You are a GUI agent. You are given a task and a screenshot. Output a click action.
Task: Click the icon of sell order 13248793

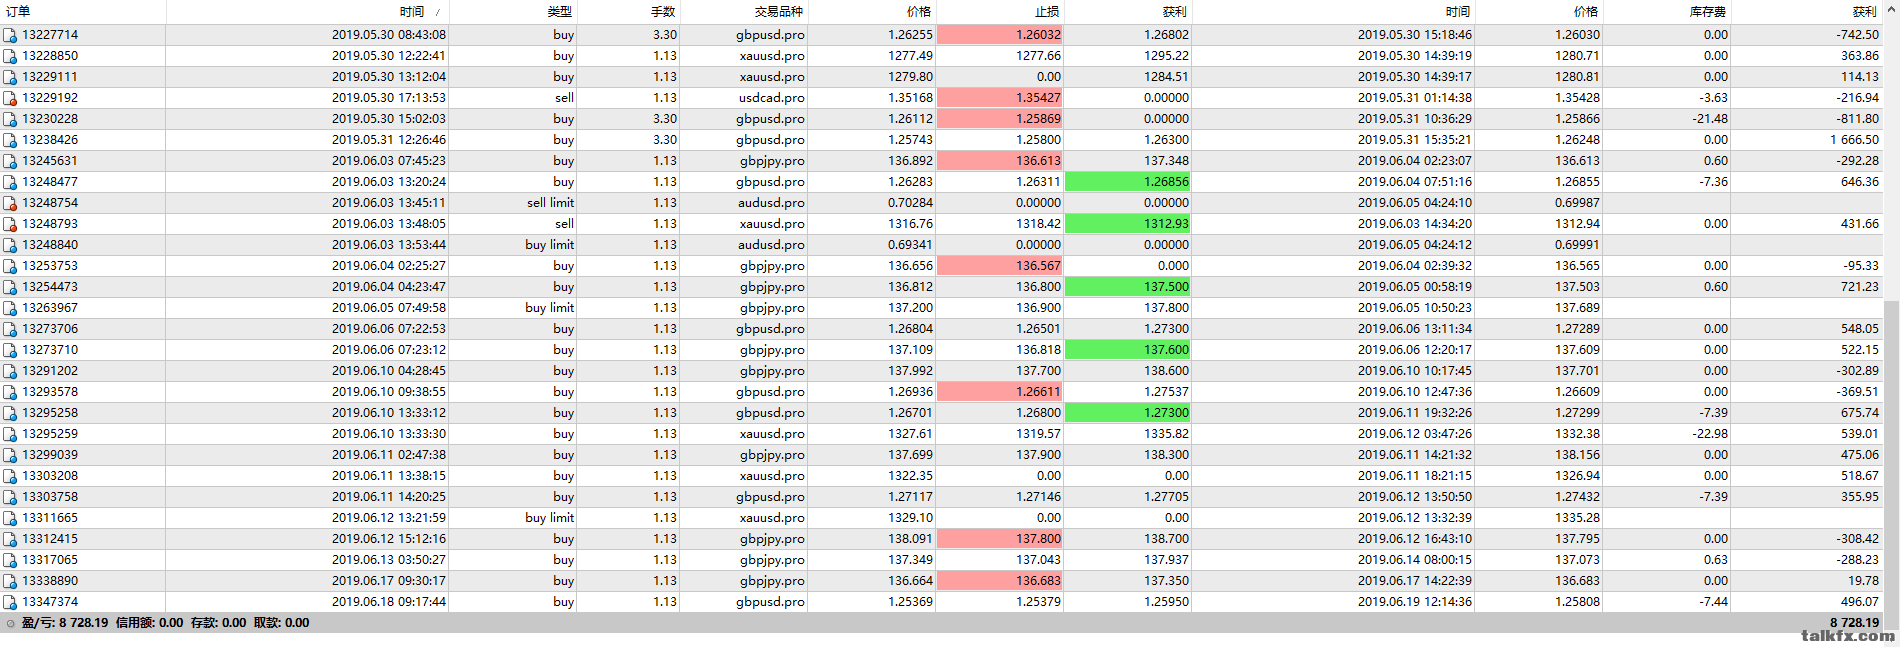point(10,224)
